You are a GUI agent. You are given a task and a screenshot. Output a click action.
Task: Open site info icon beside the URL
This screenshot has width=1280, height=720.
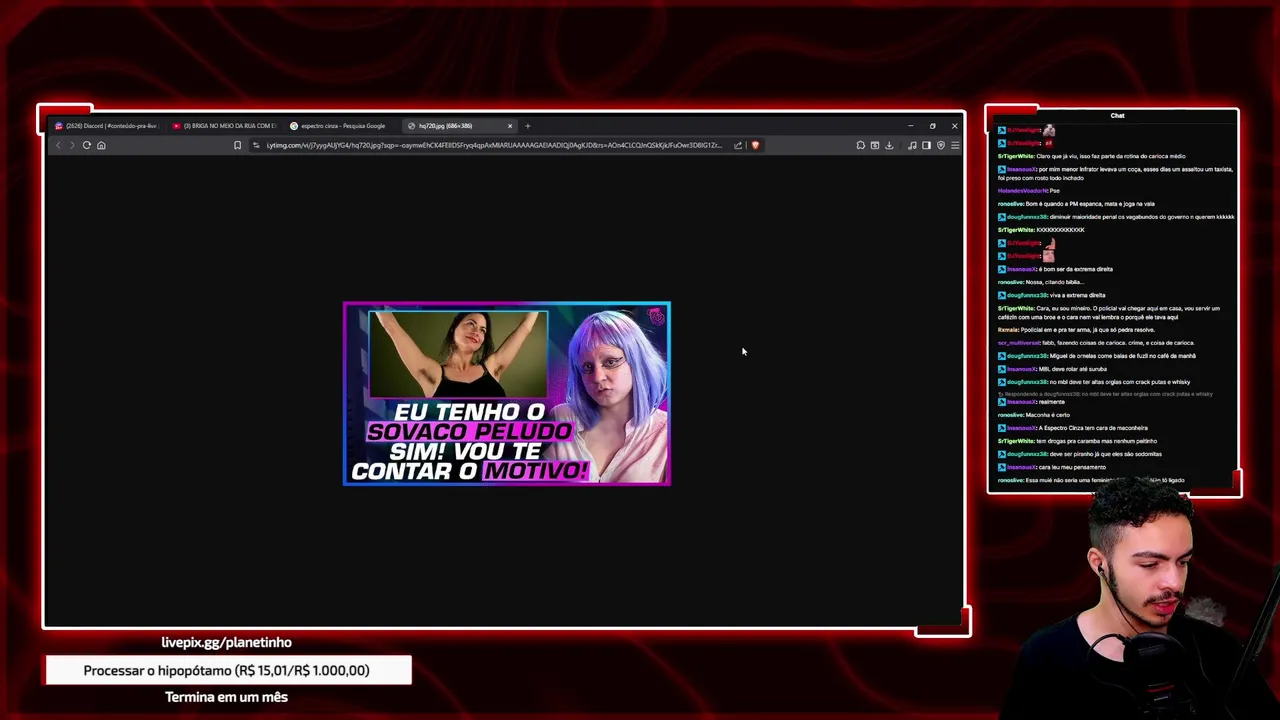pos(256,145)
